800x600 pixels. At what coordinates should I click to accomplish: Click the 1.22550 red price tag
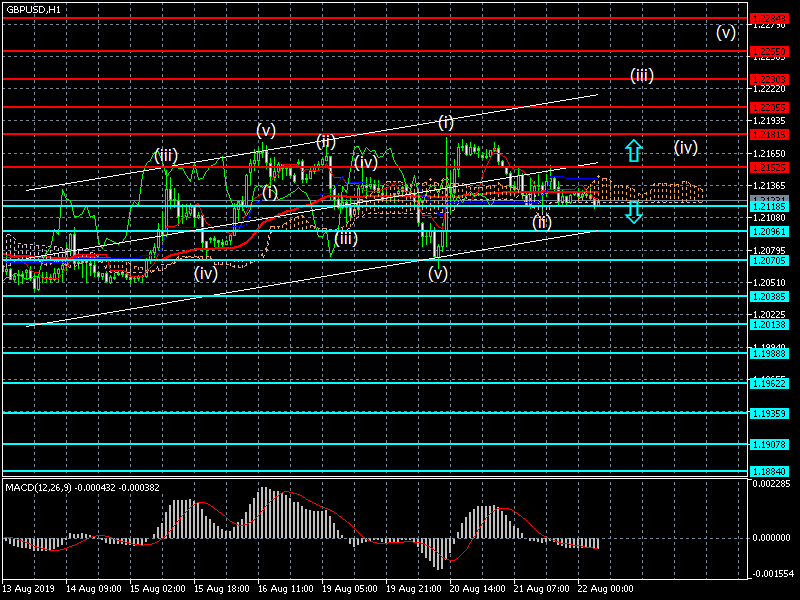point(769,52)
